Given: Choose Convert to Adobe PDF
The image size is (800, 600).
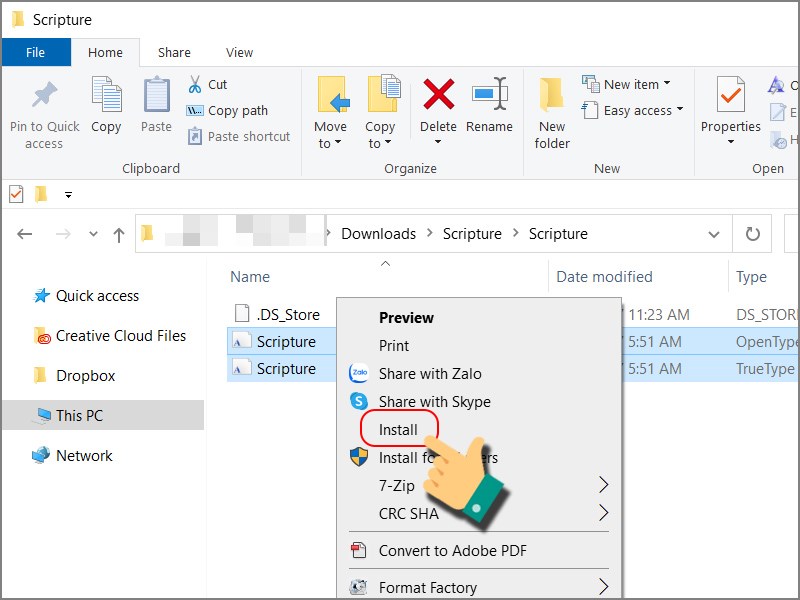Looking at the screenshot, I should pos(453,551).
